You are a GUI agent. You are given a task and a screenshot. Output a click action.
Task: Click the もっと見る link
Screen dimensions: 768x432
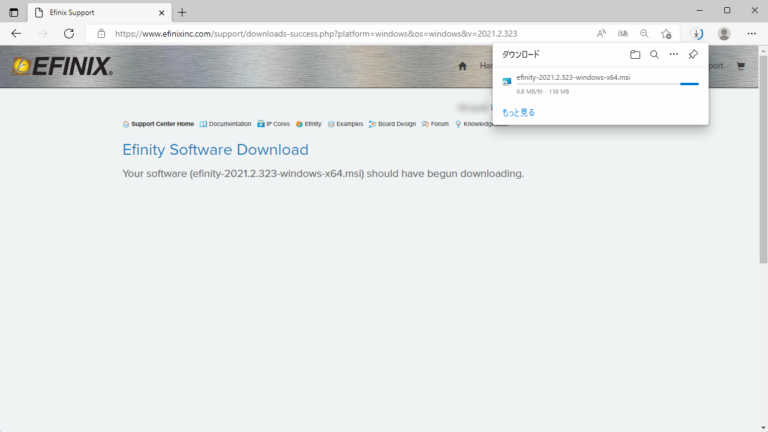point(518,113)
